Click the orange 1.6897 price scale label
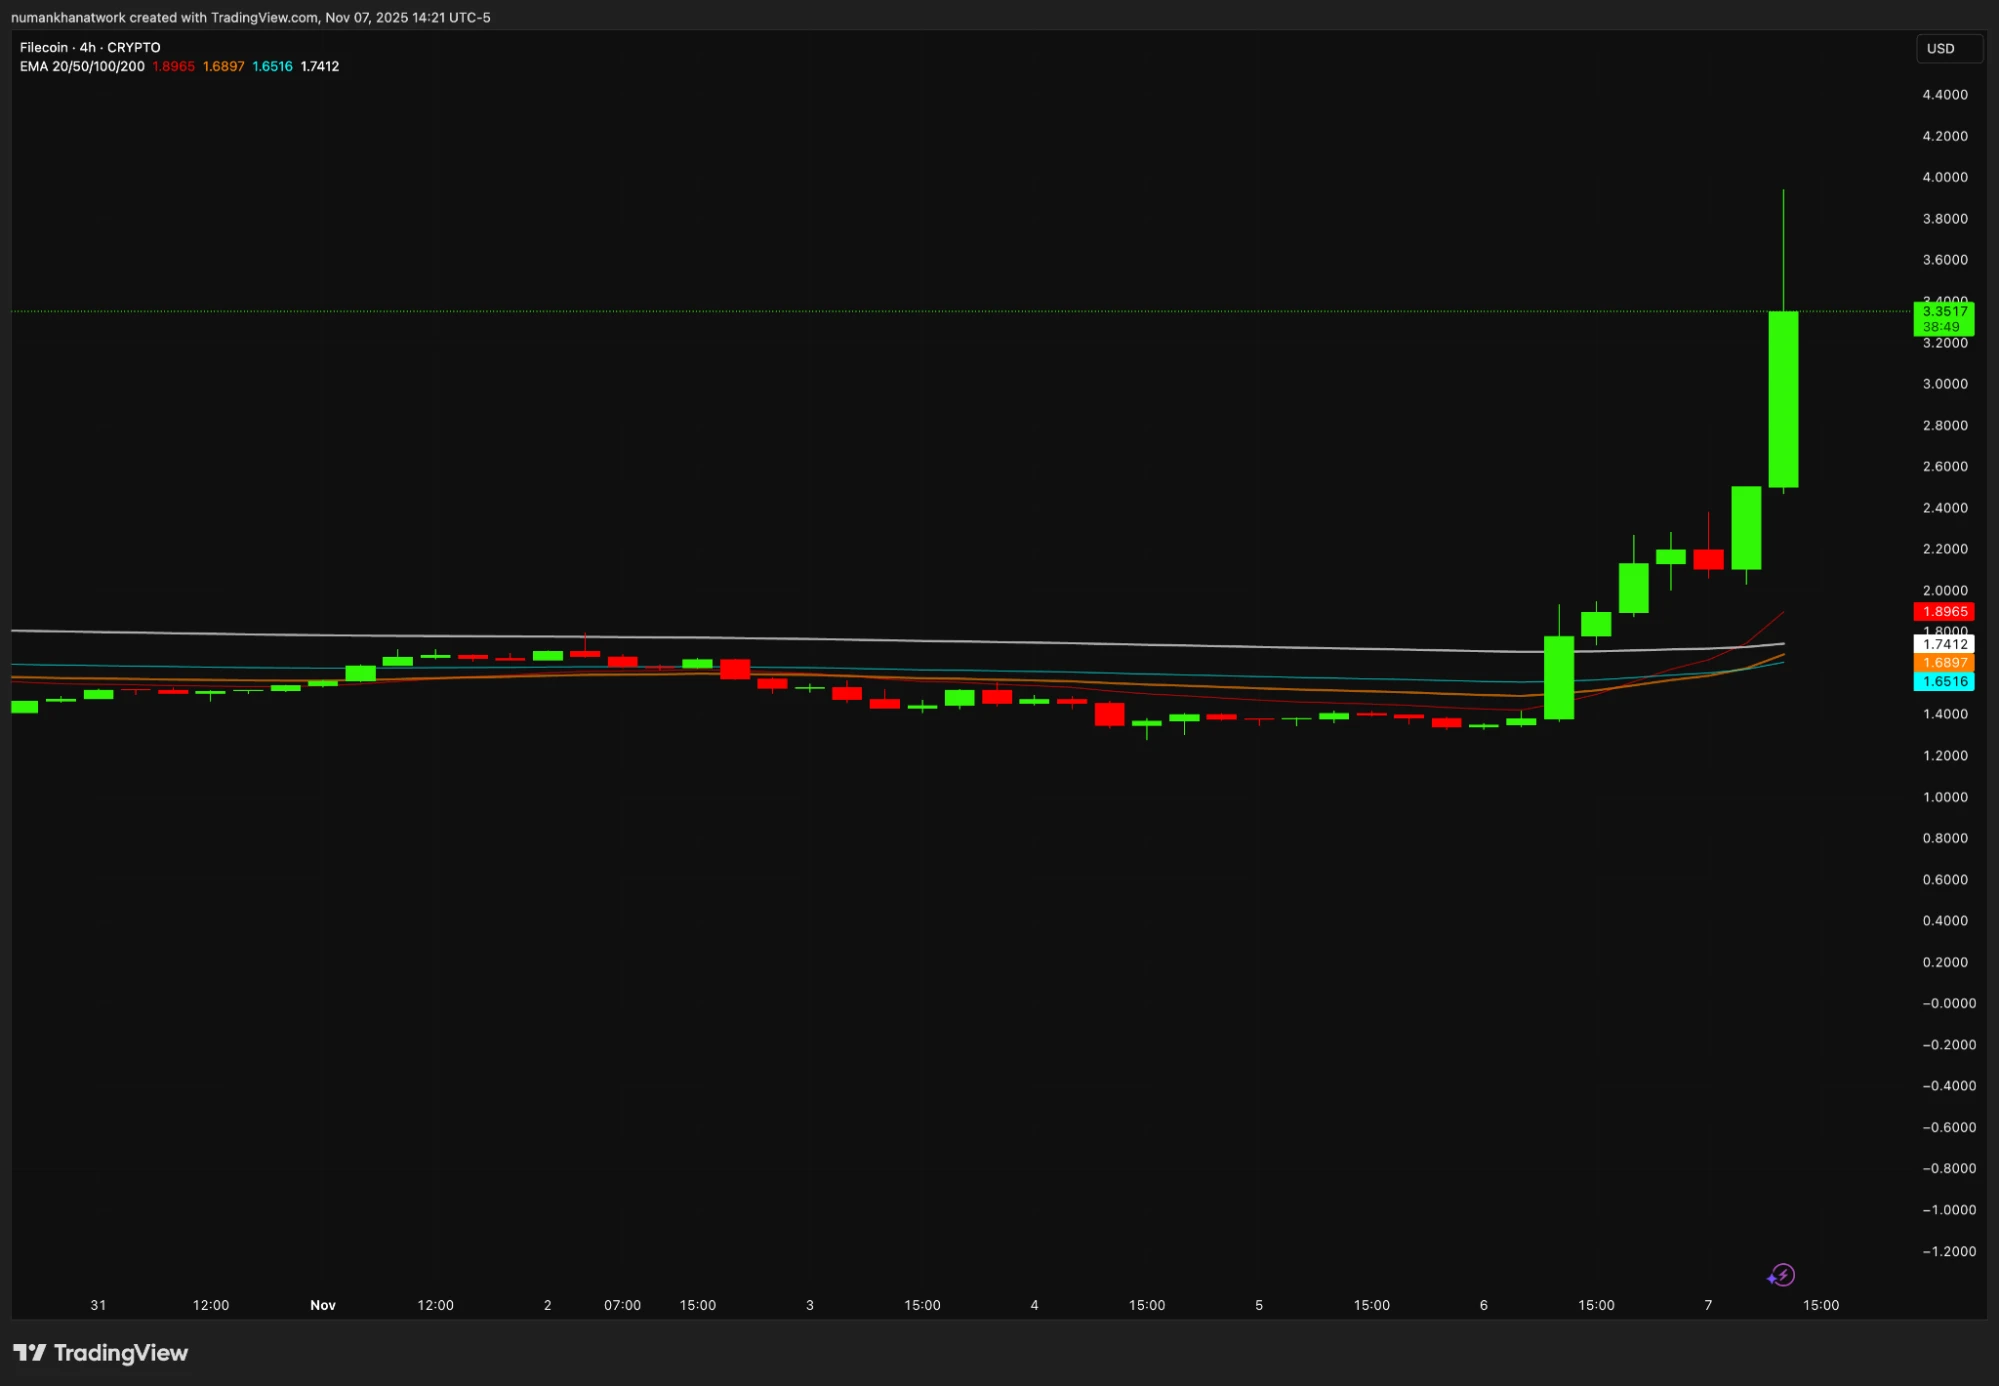Viewport: 1999px width, 1387px height. coord(1943,662)
